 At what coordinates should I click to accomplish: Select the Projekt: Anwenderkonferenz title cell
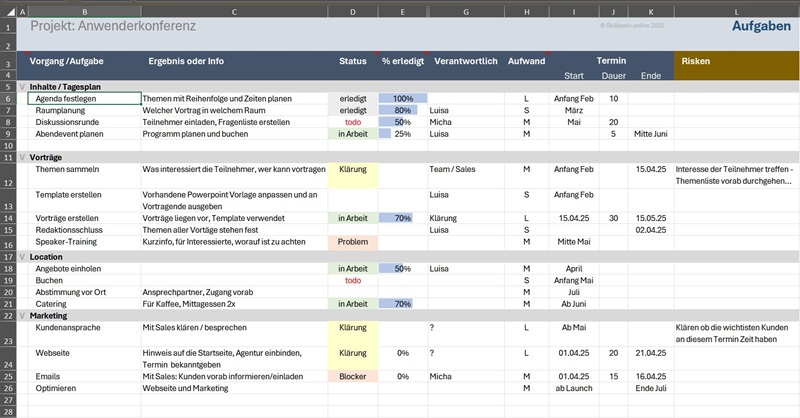tap(113, 26)
